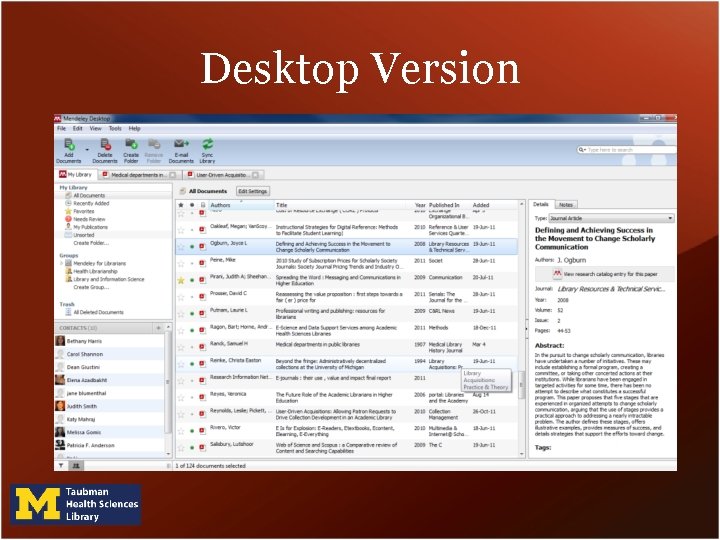
Task: Select the Reinke, Christa Easton row
Action: (x=347, y=364)
